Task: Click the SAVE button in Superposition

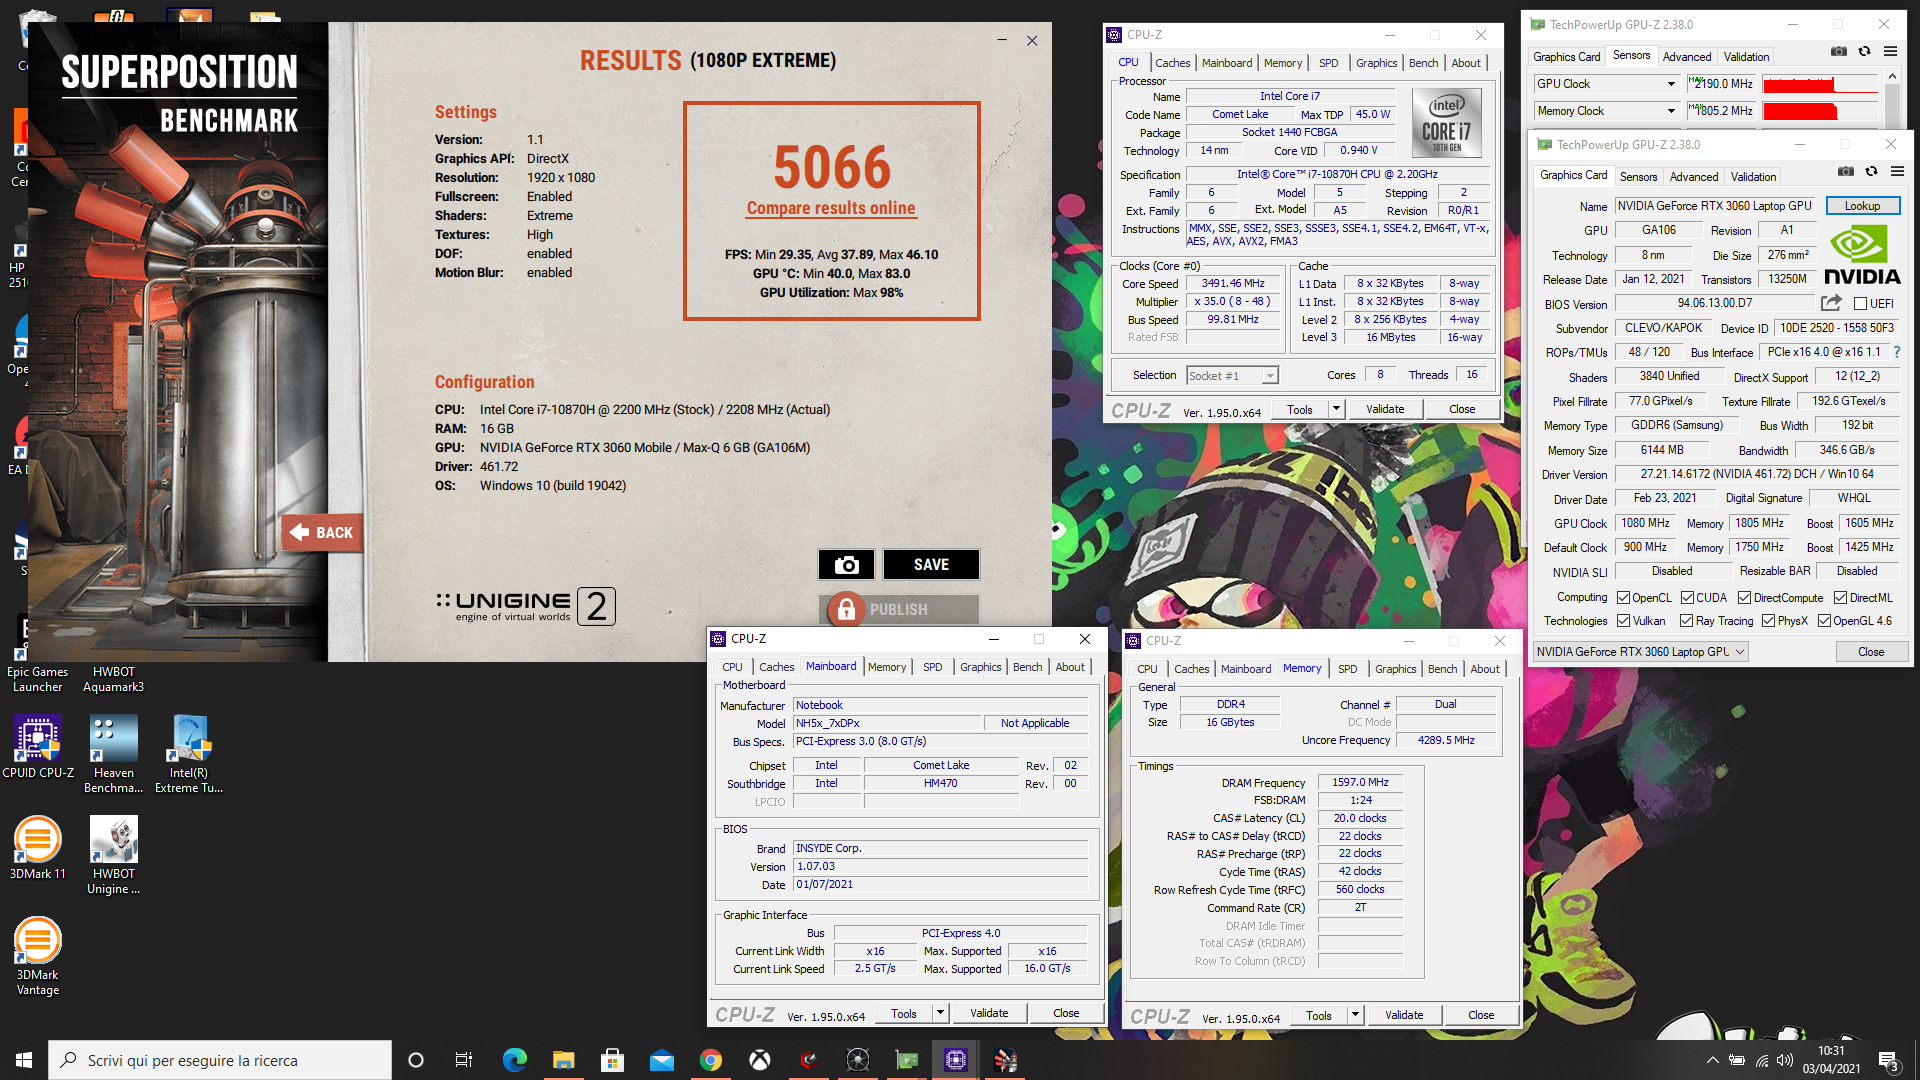Action: pos(931,565)
